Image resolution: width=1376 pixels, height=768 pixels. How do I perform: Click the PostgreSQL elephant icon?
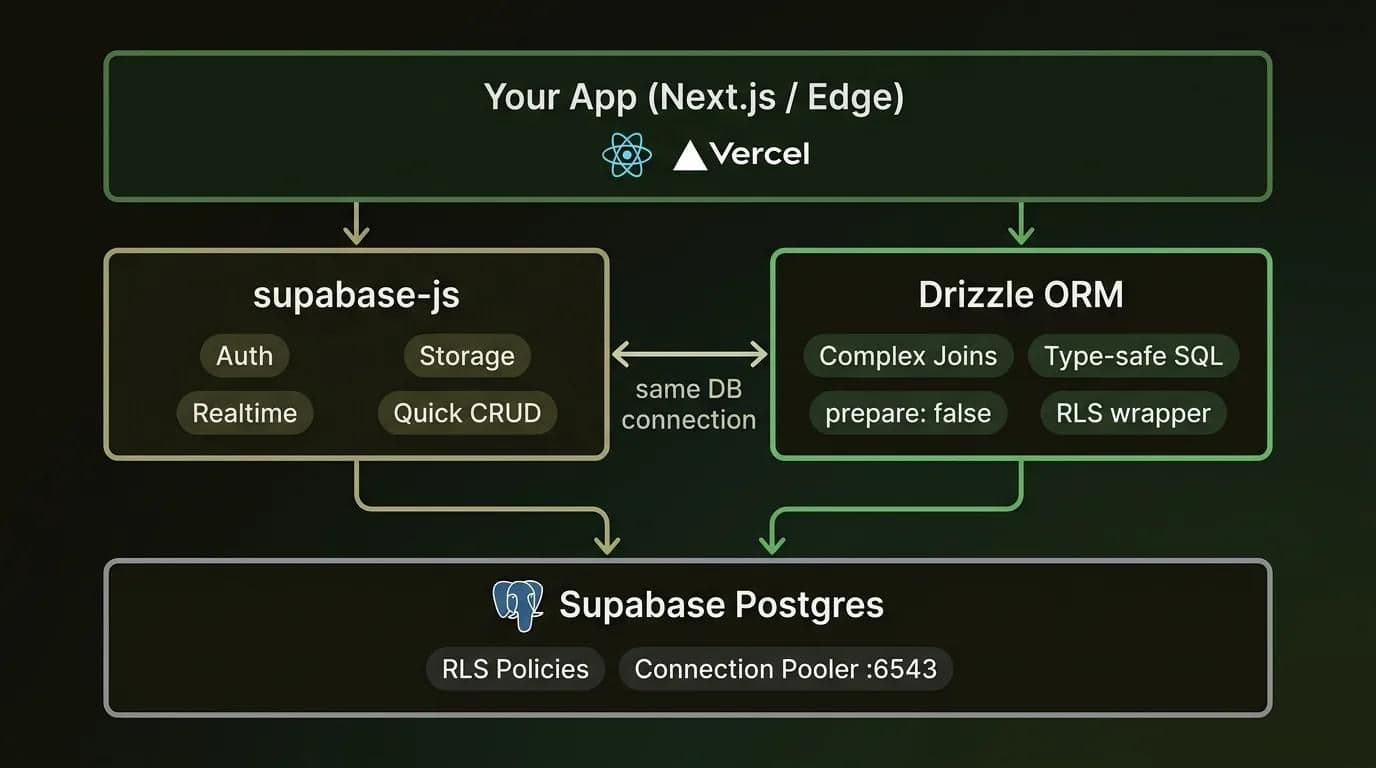(x=518, y=605)
